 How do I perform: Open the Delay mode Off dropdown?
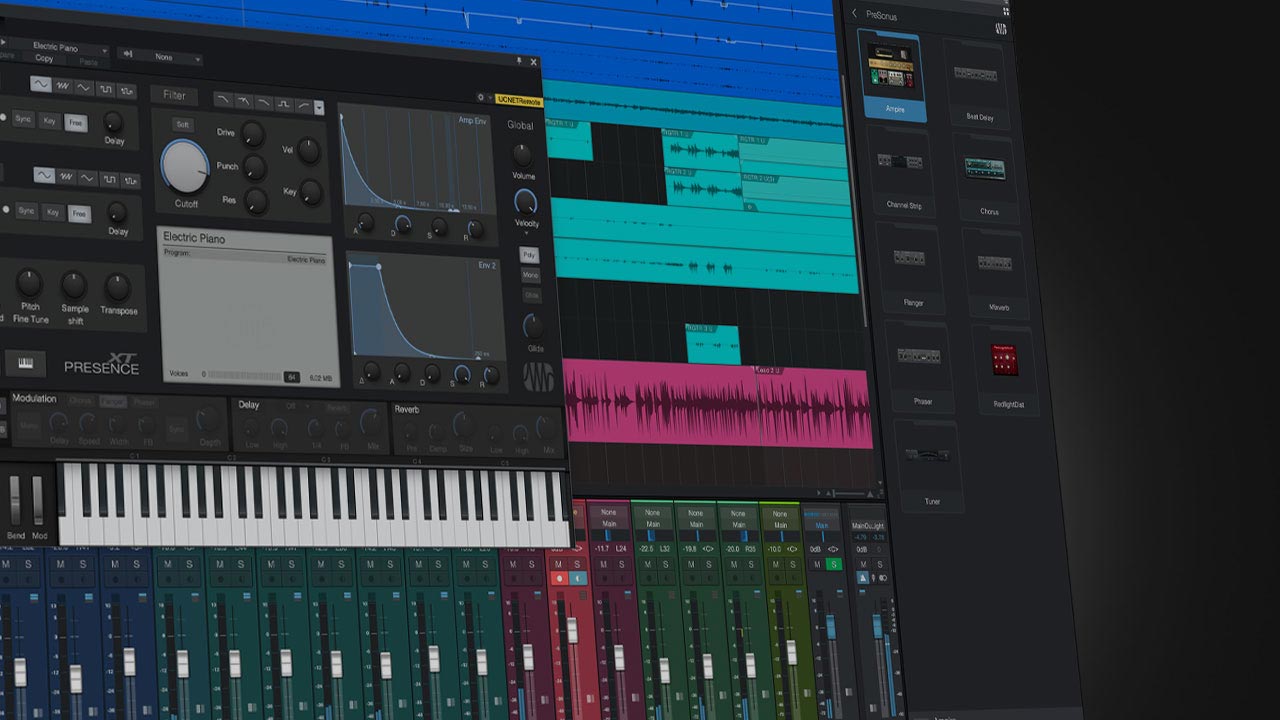(x=299, y=406)
